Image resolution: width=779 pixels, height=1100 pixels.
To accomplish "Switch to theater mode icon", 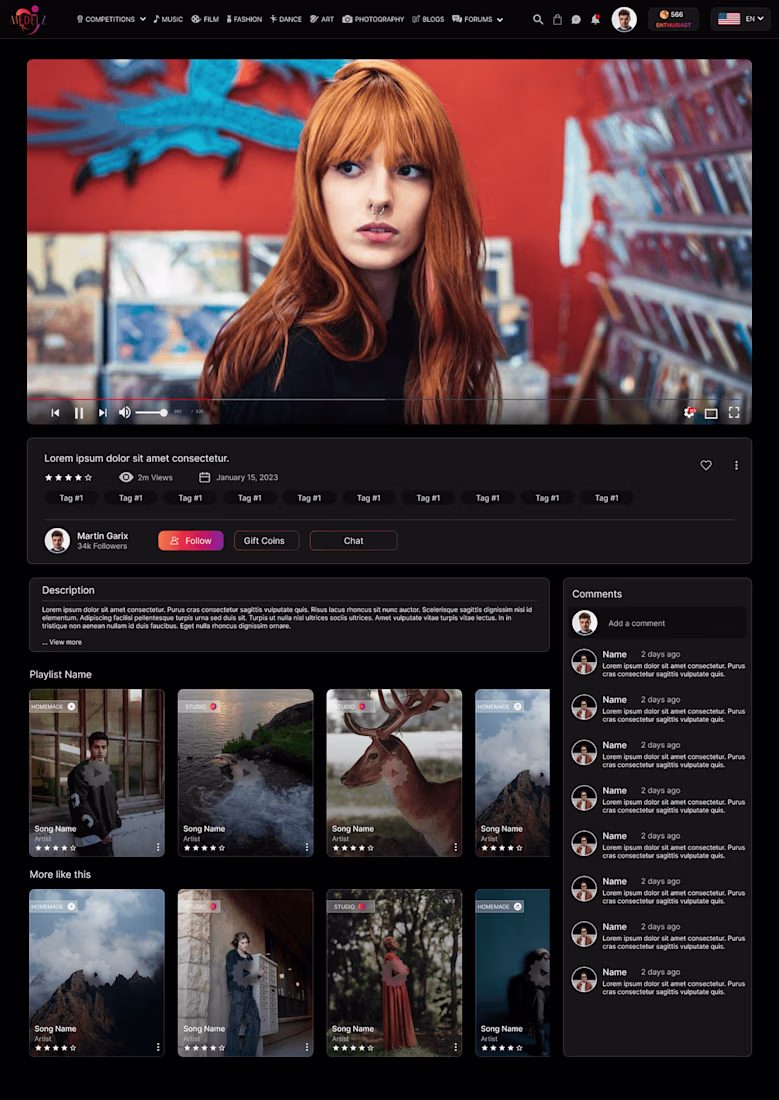I will [711, 413].
